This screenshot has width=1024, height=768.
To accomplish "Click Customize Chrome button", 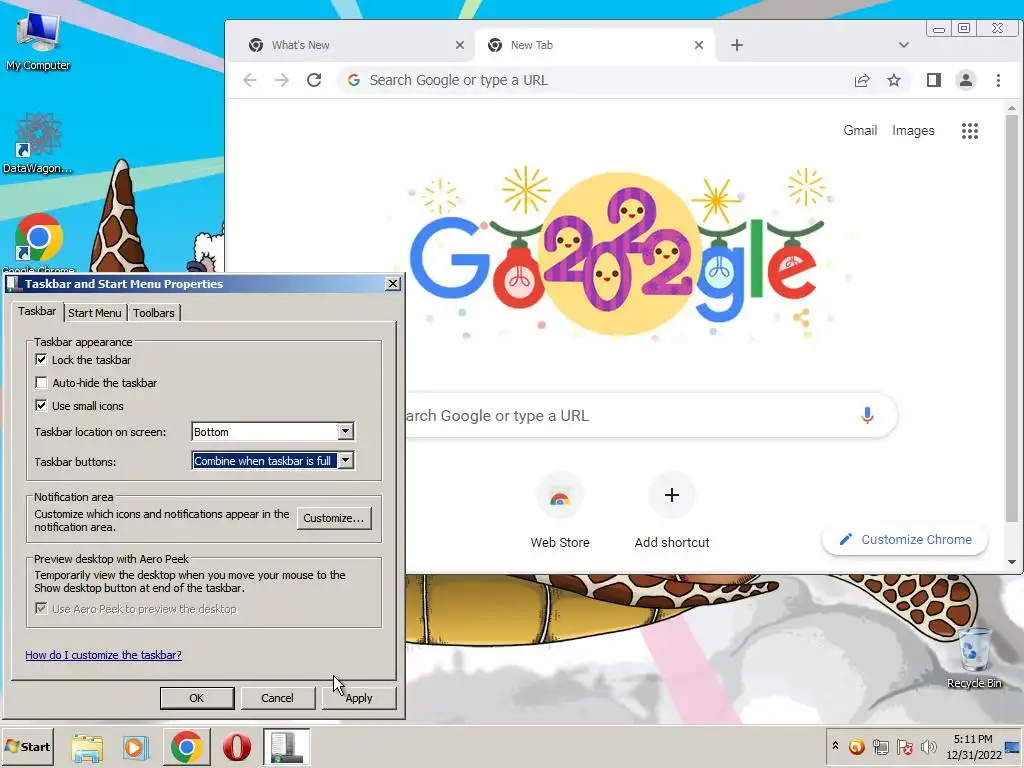I will point(904,539).
